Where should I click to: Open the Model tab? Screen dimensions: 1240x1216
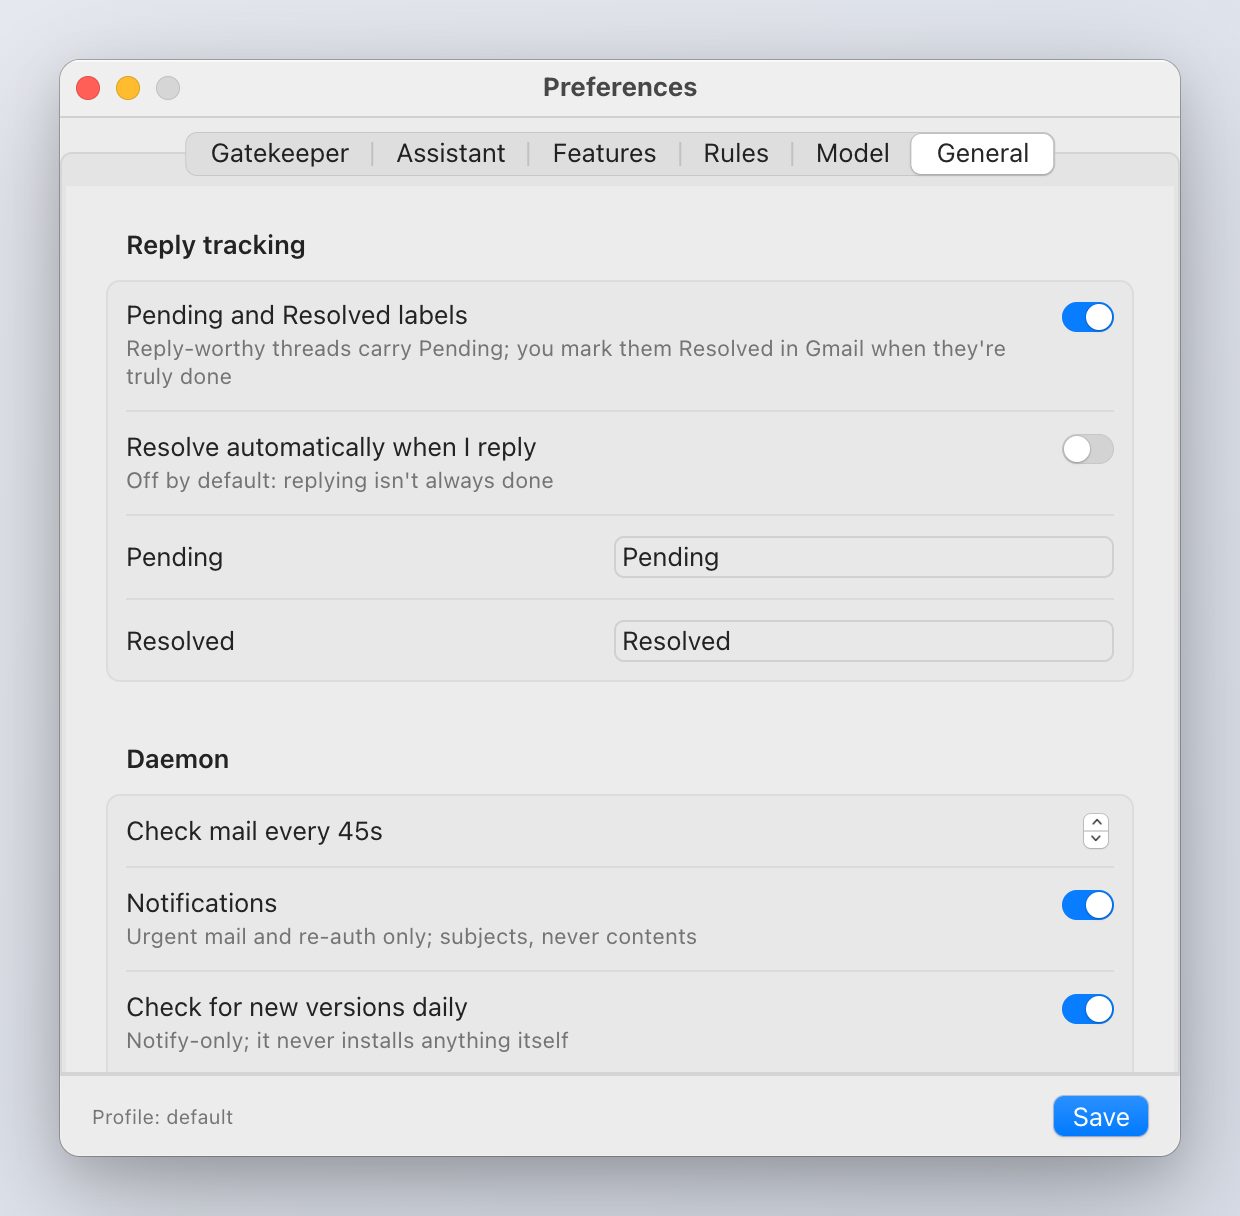pos(852,153)
